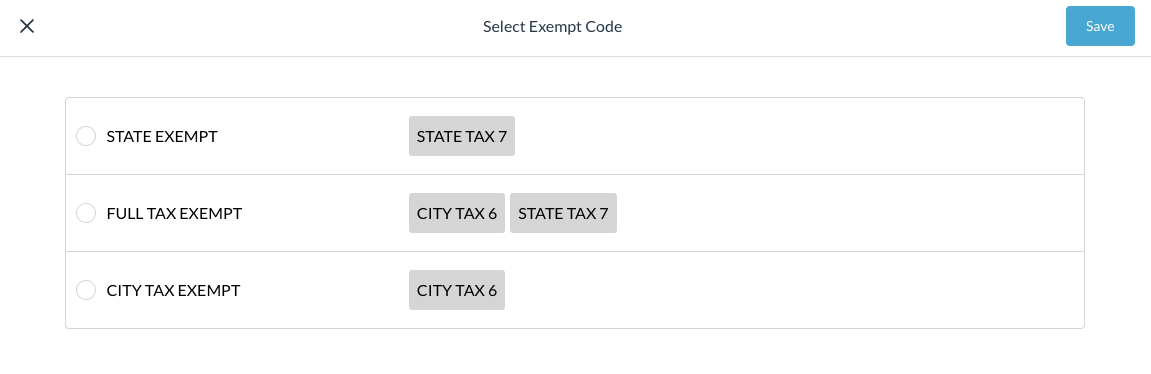Image resolution: width=1151 pixels, height=374 pixels.
Task: Click STATE TAX 7 tag in STATE EXEMPT row
Action: [x=462, y=136]
